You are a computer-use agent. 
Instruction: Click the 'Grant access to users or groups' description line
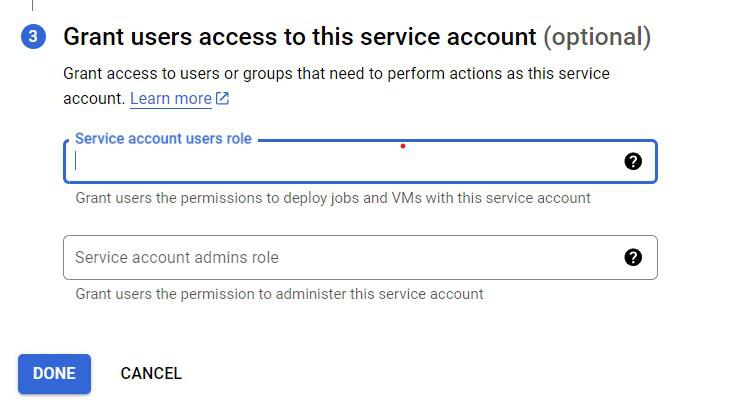(336, 73)
